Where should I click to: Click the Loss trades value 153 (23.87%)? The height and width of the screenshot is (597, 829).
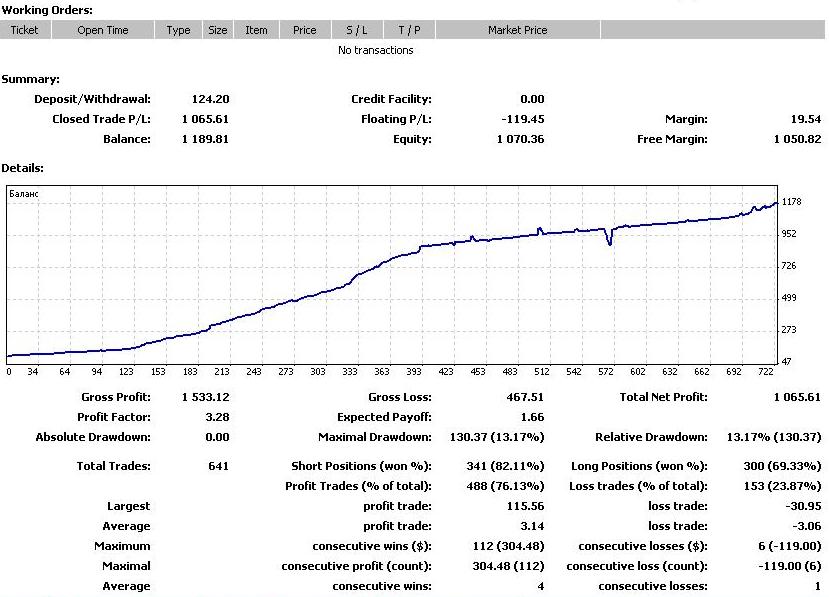[x=782, y=486]
